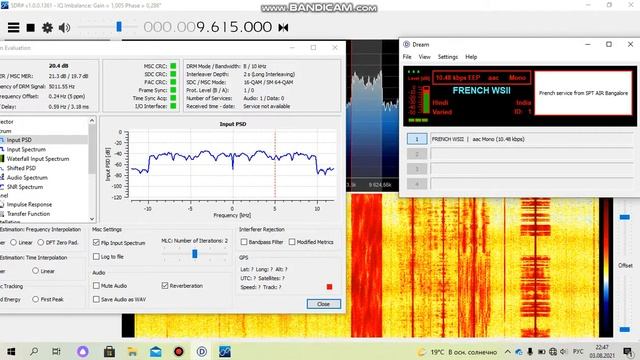
Task: Select service 2 button in Dream
Action: click(x=417, y=154)
